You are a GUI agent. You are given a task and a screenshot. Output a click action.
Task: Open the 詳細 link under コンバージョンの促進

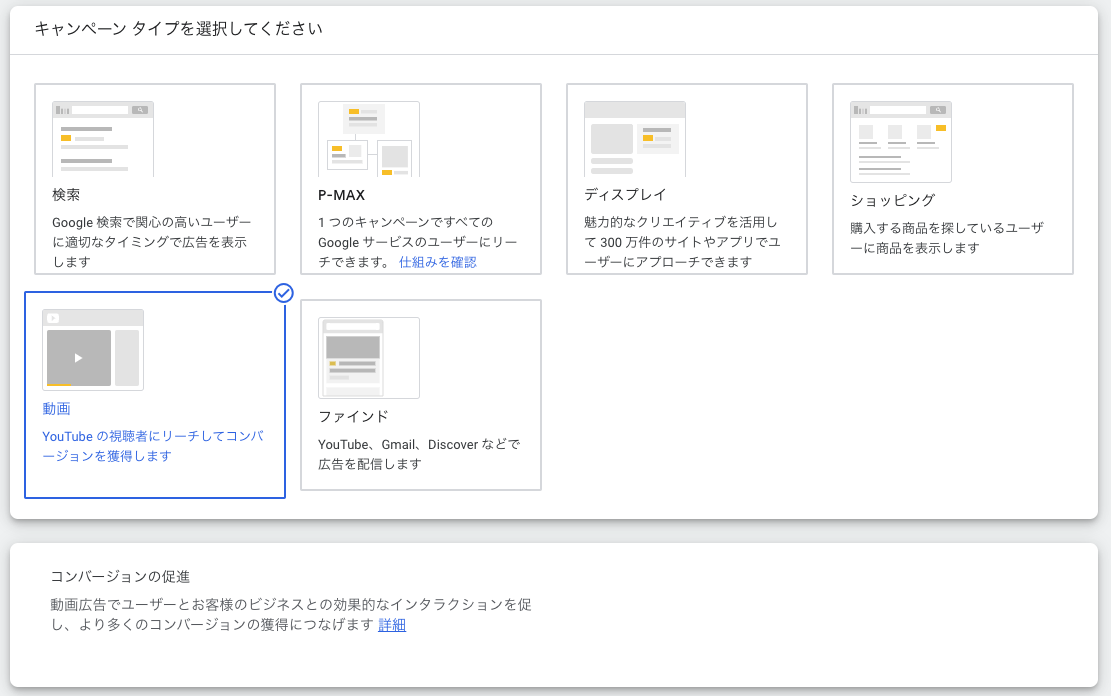pyautogui.click(x=392, y=625)
